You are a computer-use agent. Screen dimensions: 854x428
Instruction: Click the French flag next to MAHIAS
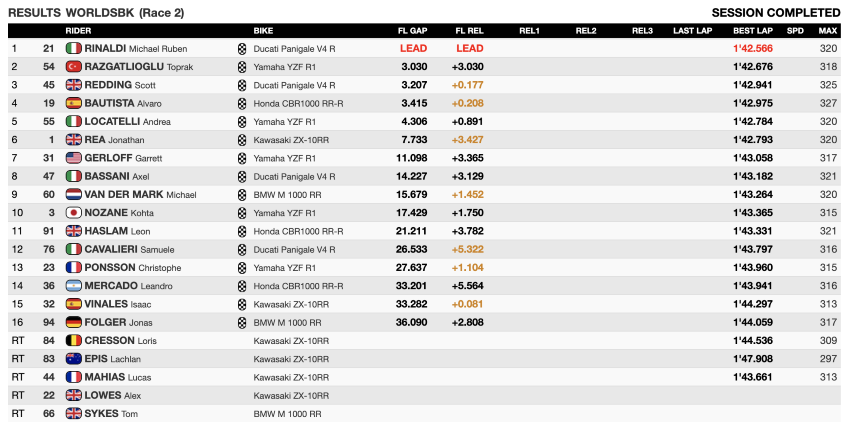74,377
